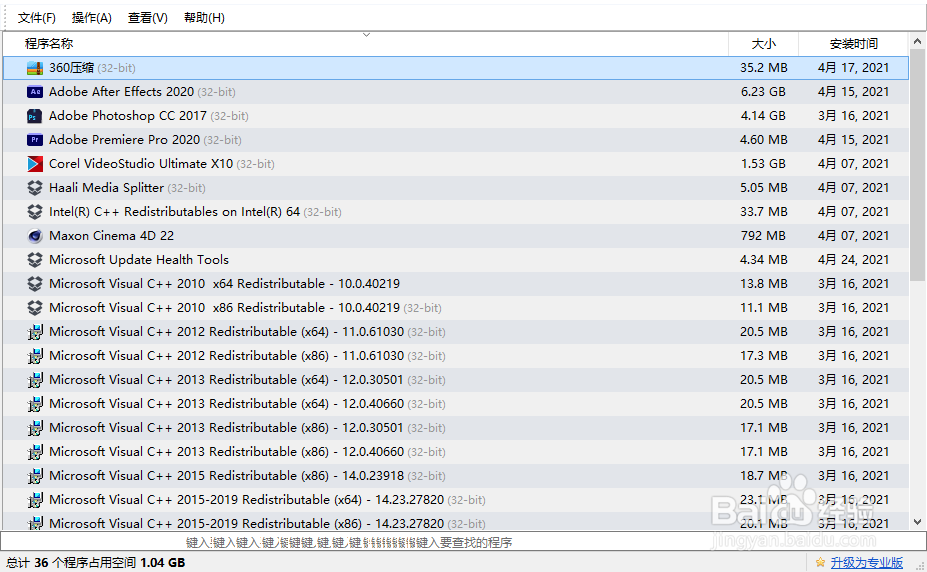The width and height of the screenshot is (927, 572).
Task: Click the scrollbar down arrow
Action: tap(917, 522)
